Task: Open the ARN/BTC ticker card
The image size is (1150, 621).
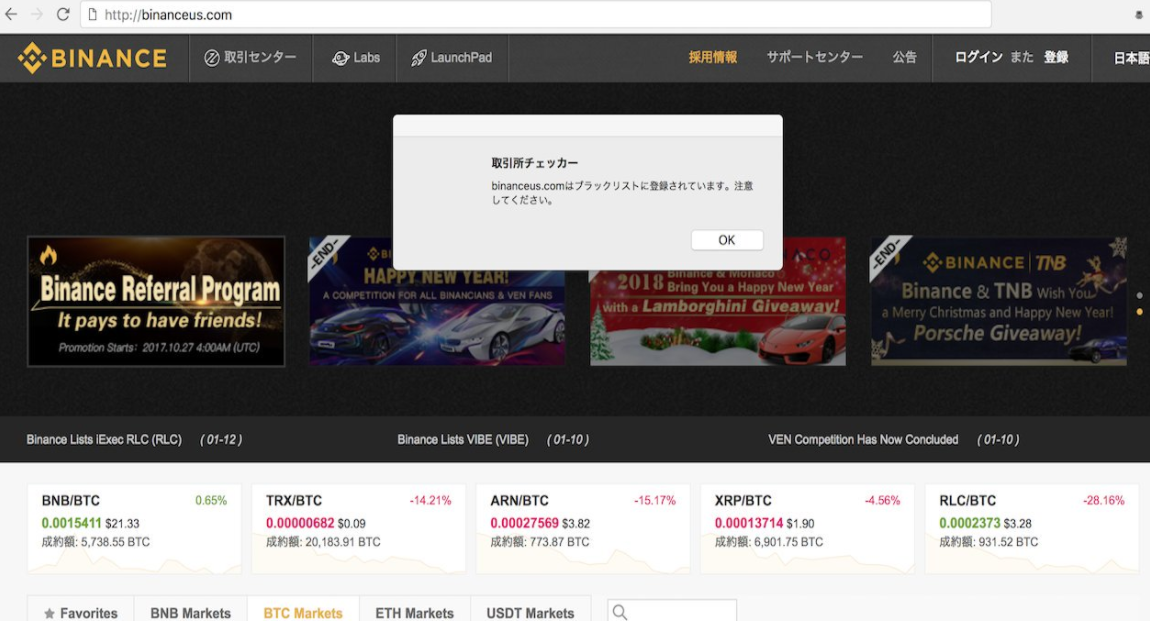Action: pos(583,528)
